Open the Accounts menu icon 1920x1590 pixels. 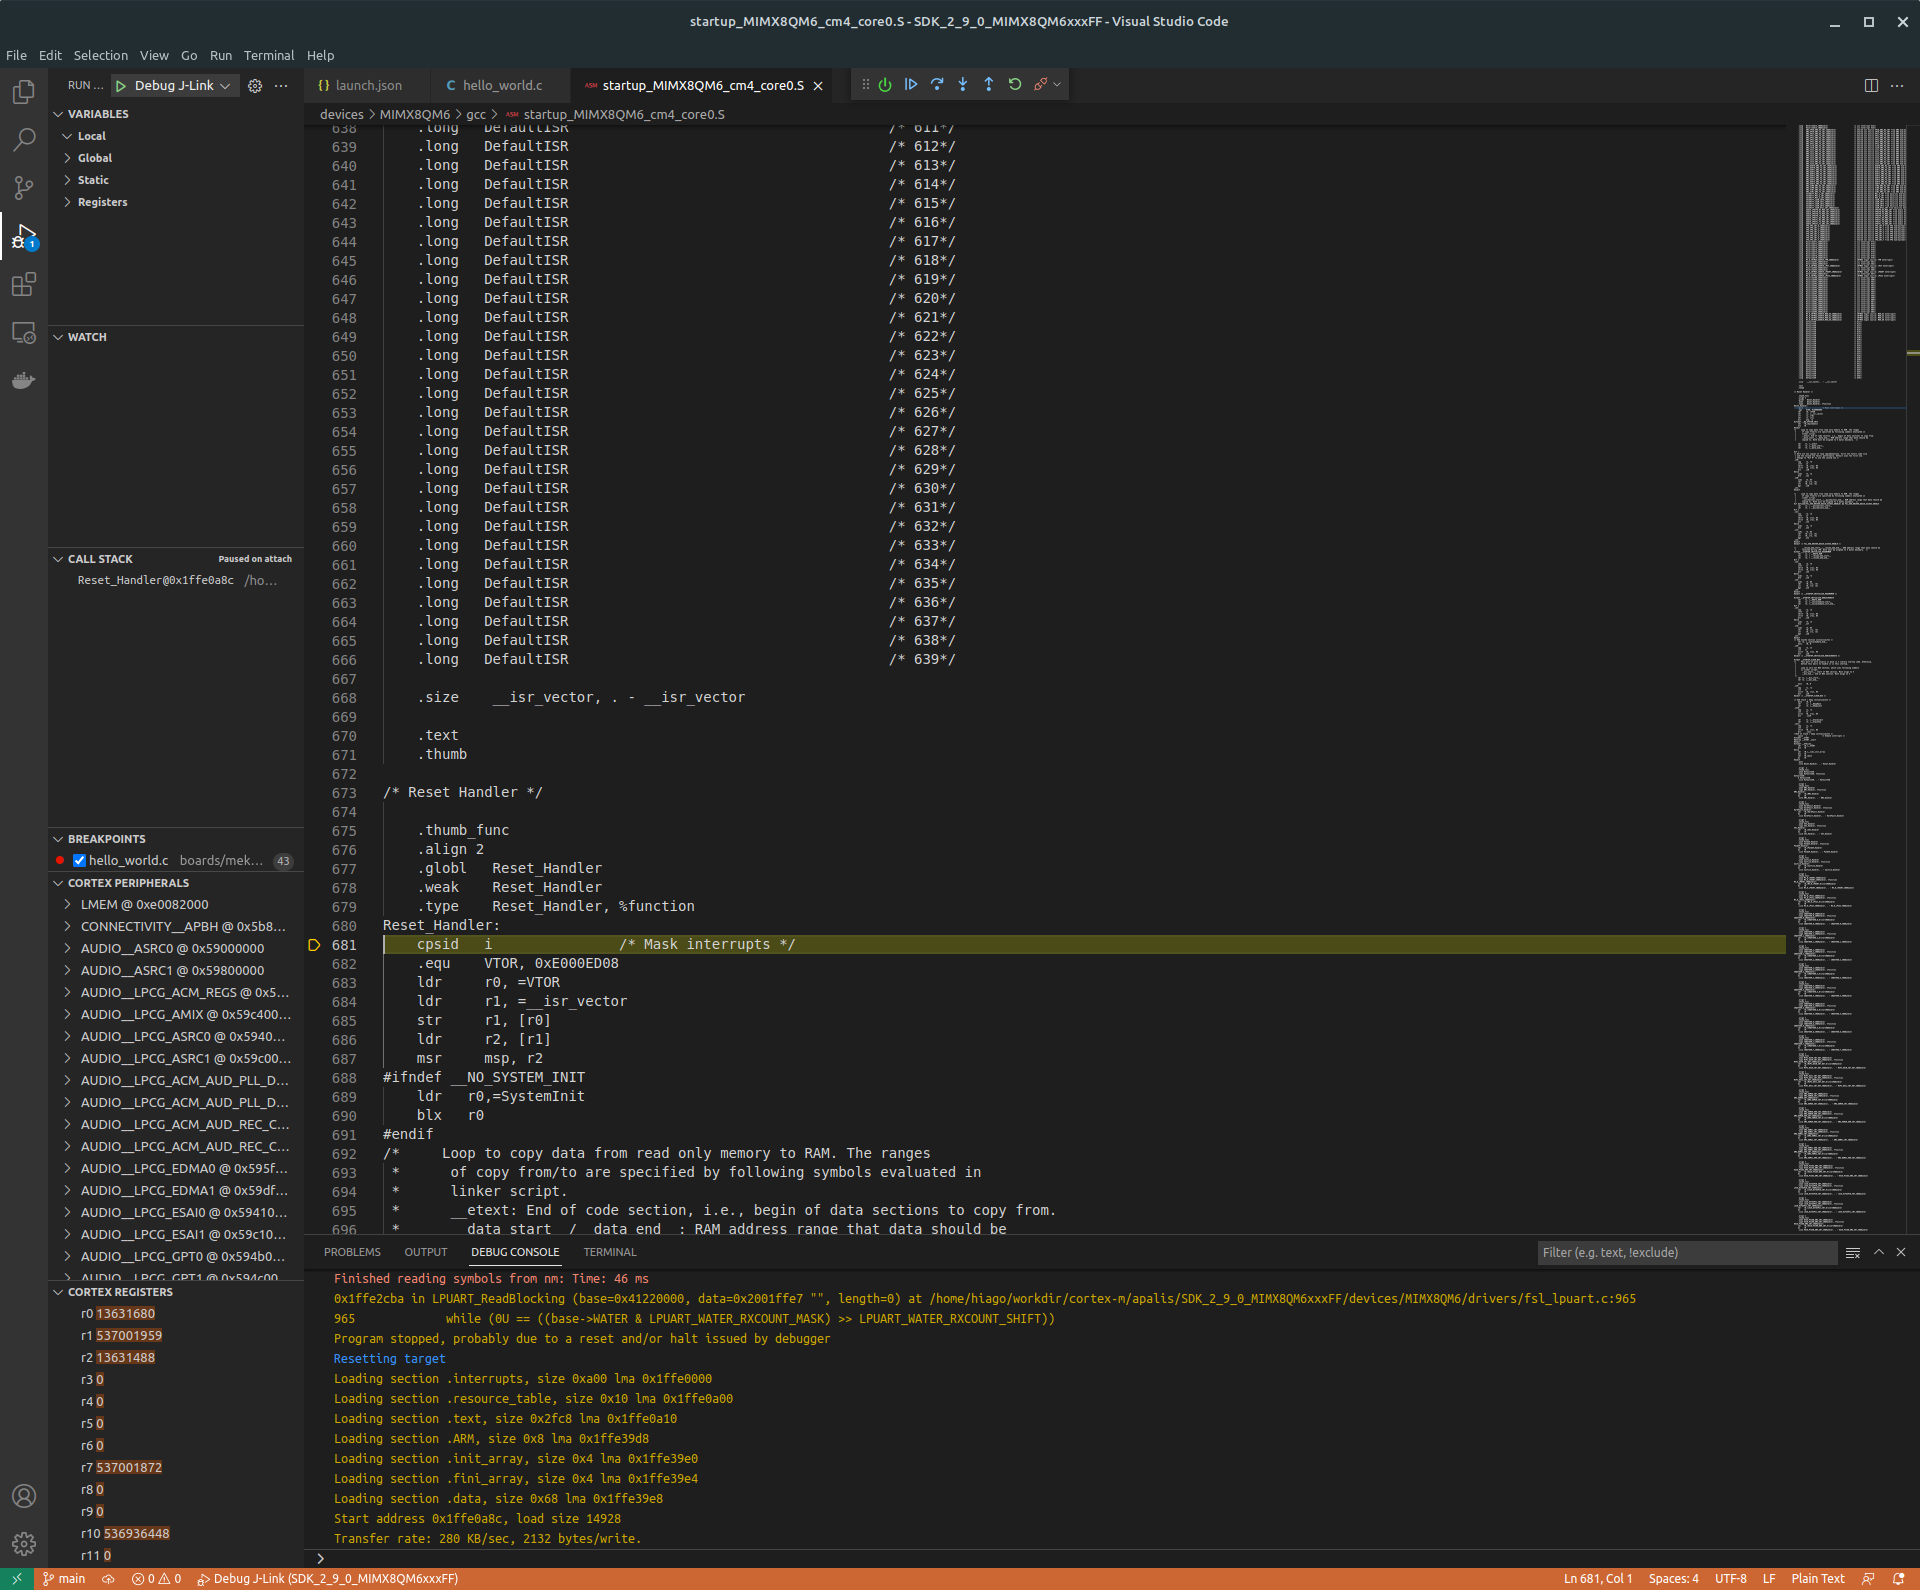click(24, 1496)
